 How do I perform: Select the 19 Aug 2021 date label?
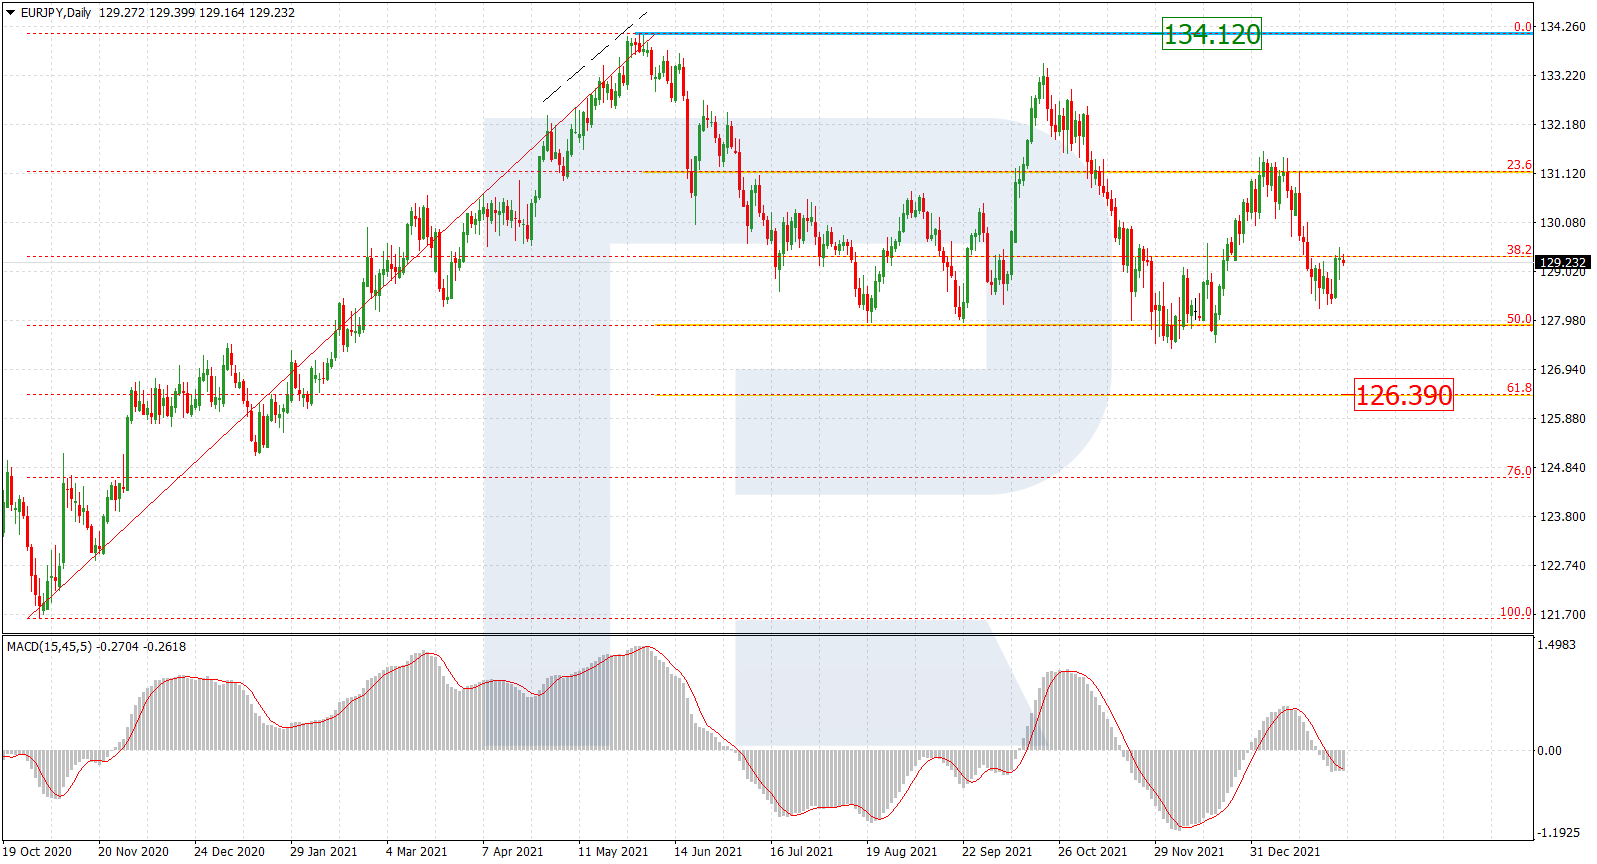(901, 852)
